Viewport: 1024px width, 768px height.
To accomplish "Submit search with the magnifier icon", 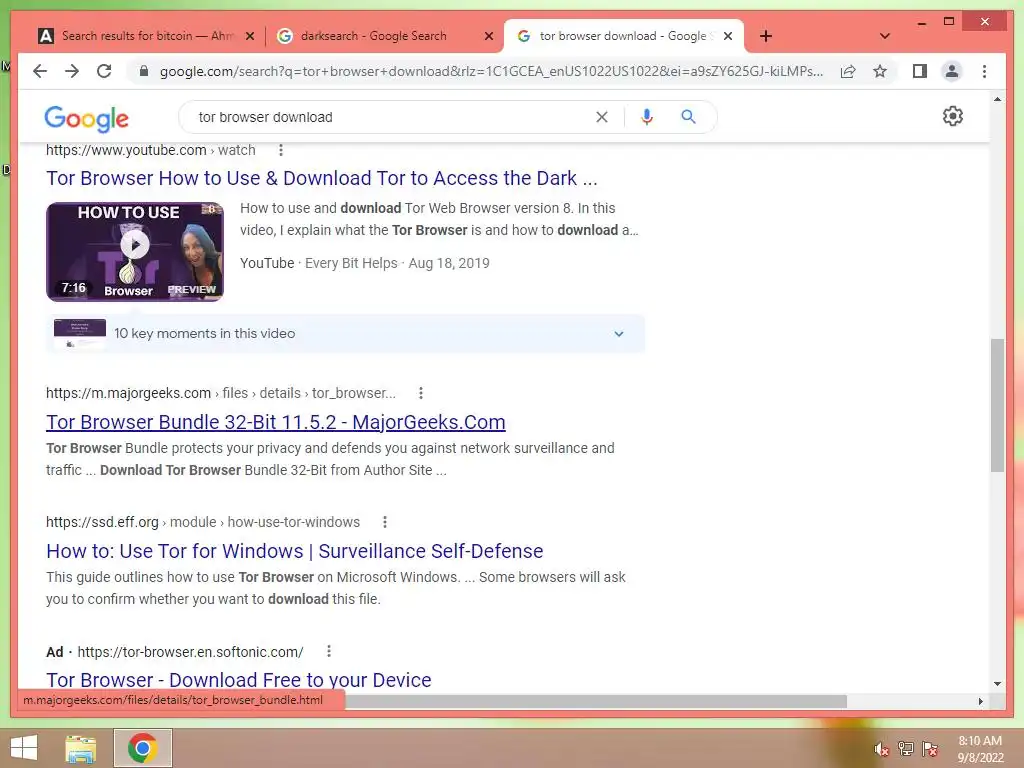I will [688, 117].
